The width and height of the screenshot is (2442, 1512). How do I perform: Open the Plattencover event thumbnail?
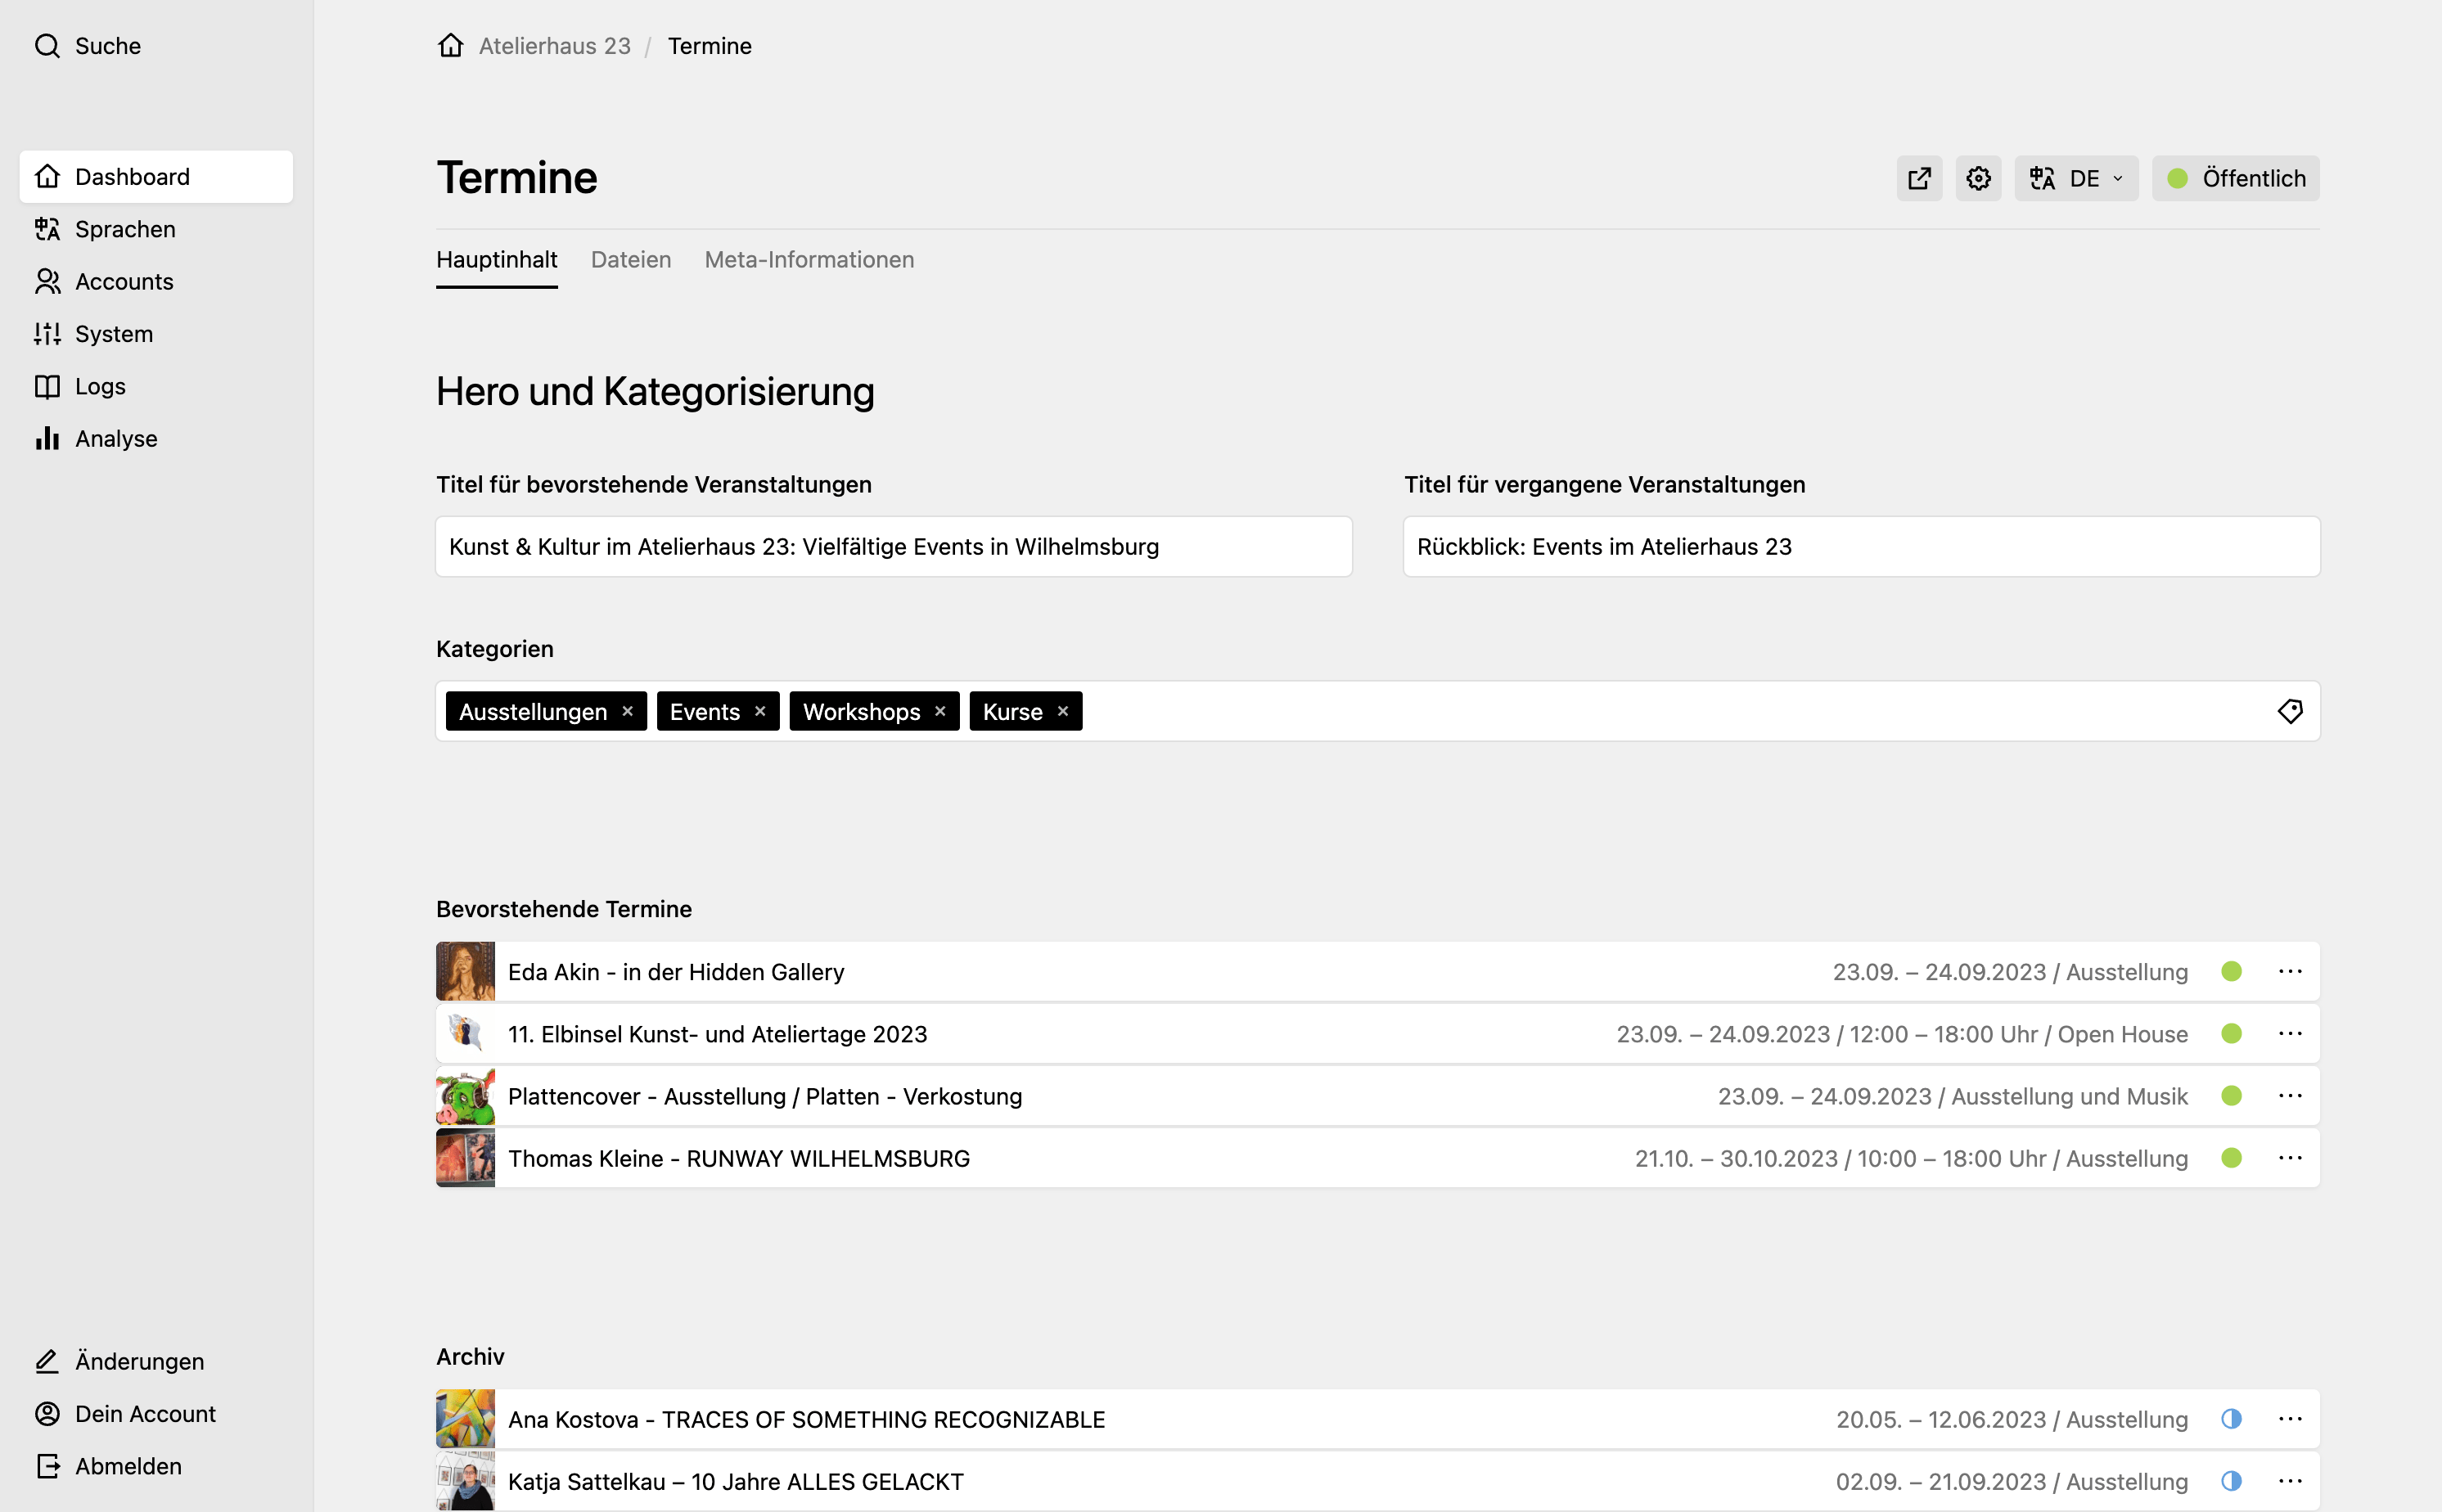coord(465,1095)
